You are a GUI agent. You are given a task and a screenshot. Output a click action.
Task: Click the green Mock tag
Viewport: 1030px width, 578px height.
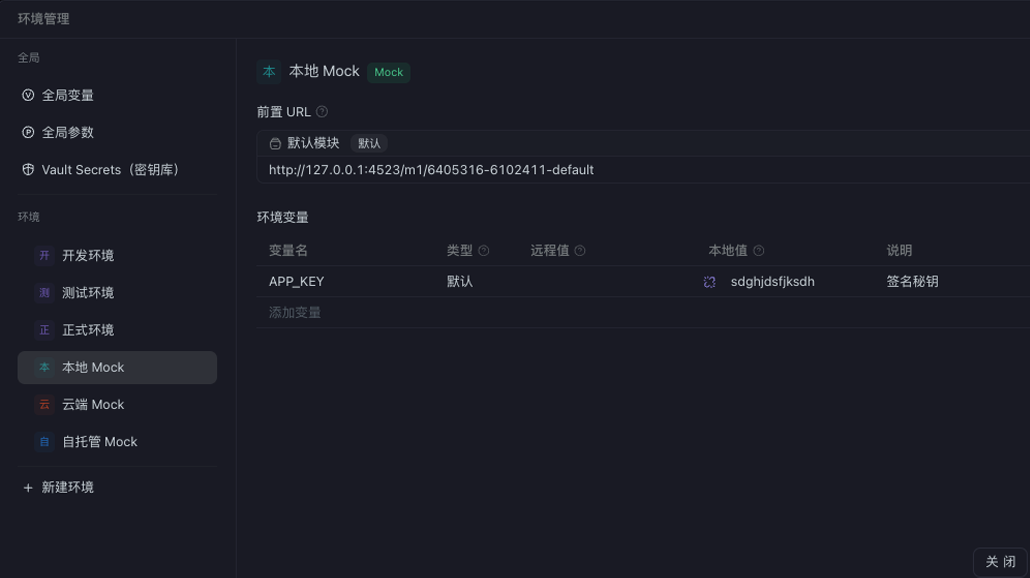(388, 72)
